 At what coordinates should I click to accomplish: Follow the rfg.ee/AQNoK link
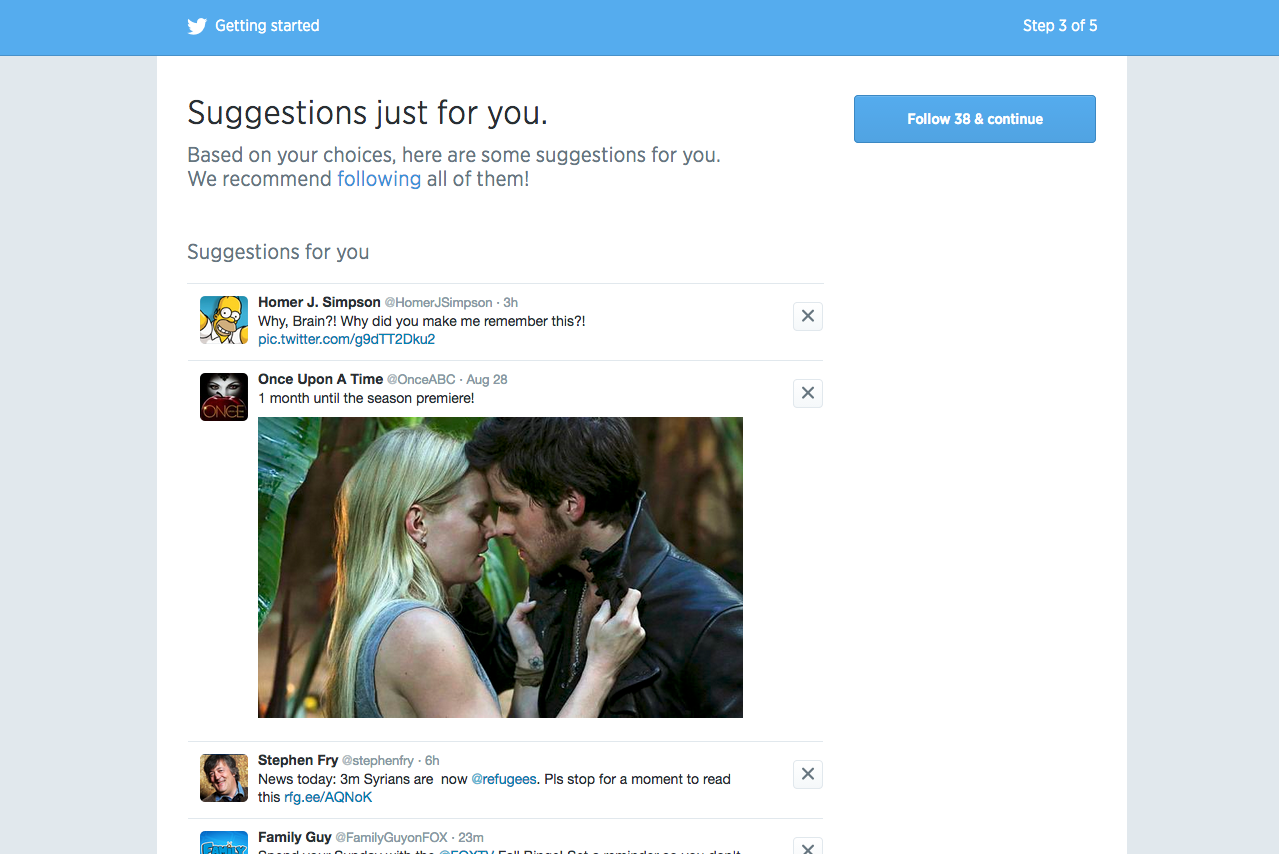(x=328, y=797)
